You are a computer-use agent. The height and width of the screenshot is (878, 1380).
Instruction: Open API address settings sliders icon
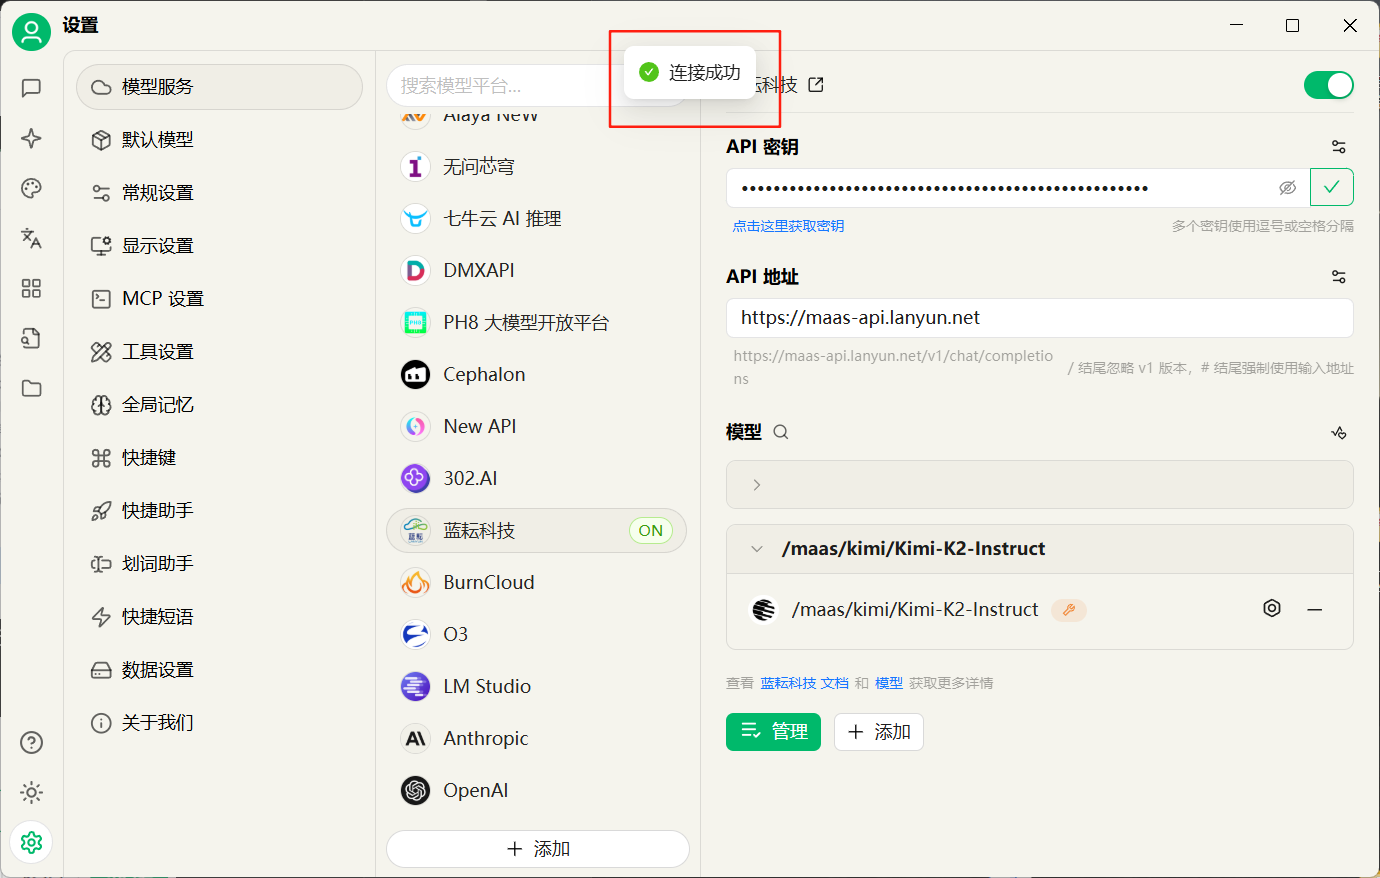[x=1339, y=277]
